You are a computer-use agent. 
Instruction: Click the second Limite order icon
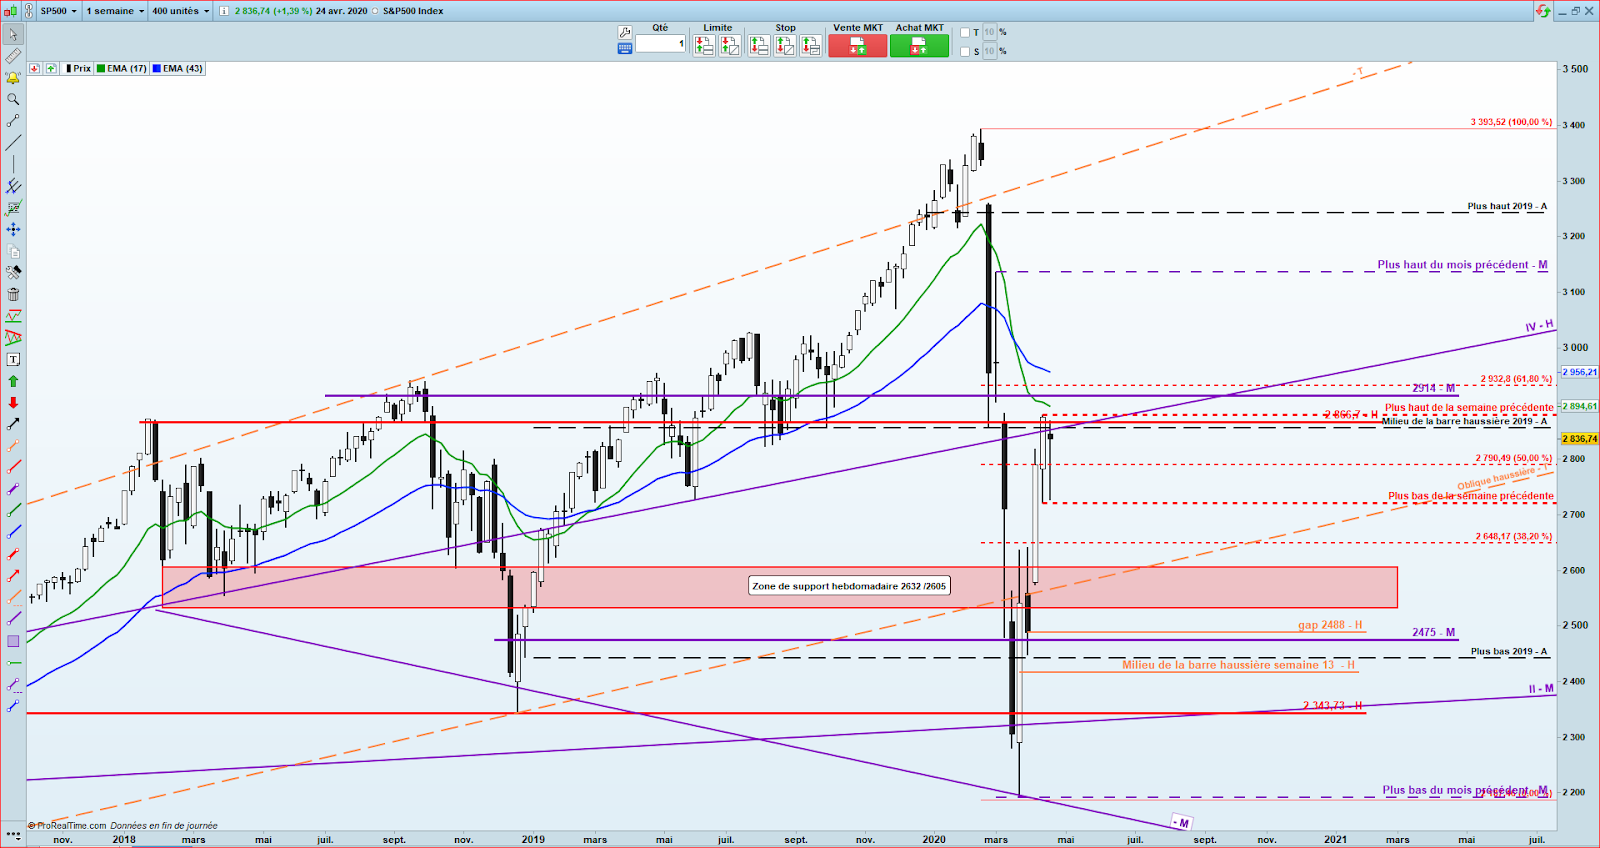point(730,45)
